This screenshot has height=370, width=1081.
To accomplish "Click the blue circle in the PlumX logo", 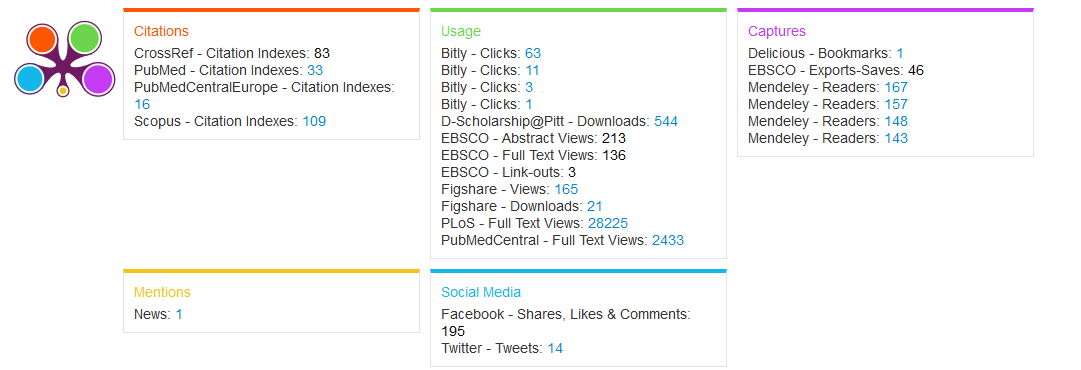I will 29,78.
